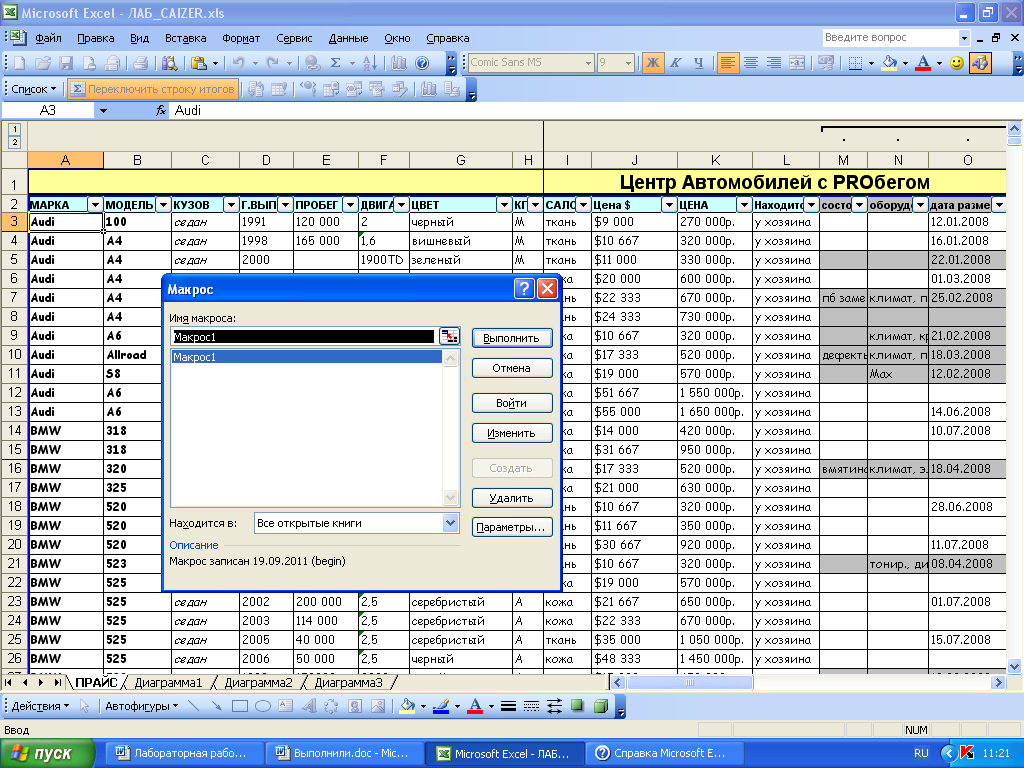The height and width of the screenshot is (768, 1024).
Task: Click the Print Preview magnifier icon
Action: 170,63
